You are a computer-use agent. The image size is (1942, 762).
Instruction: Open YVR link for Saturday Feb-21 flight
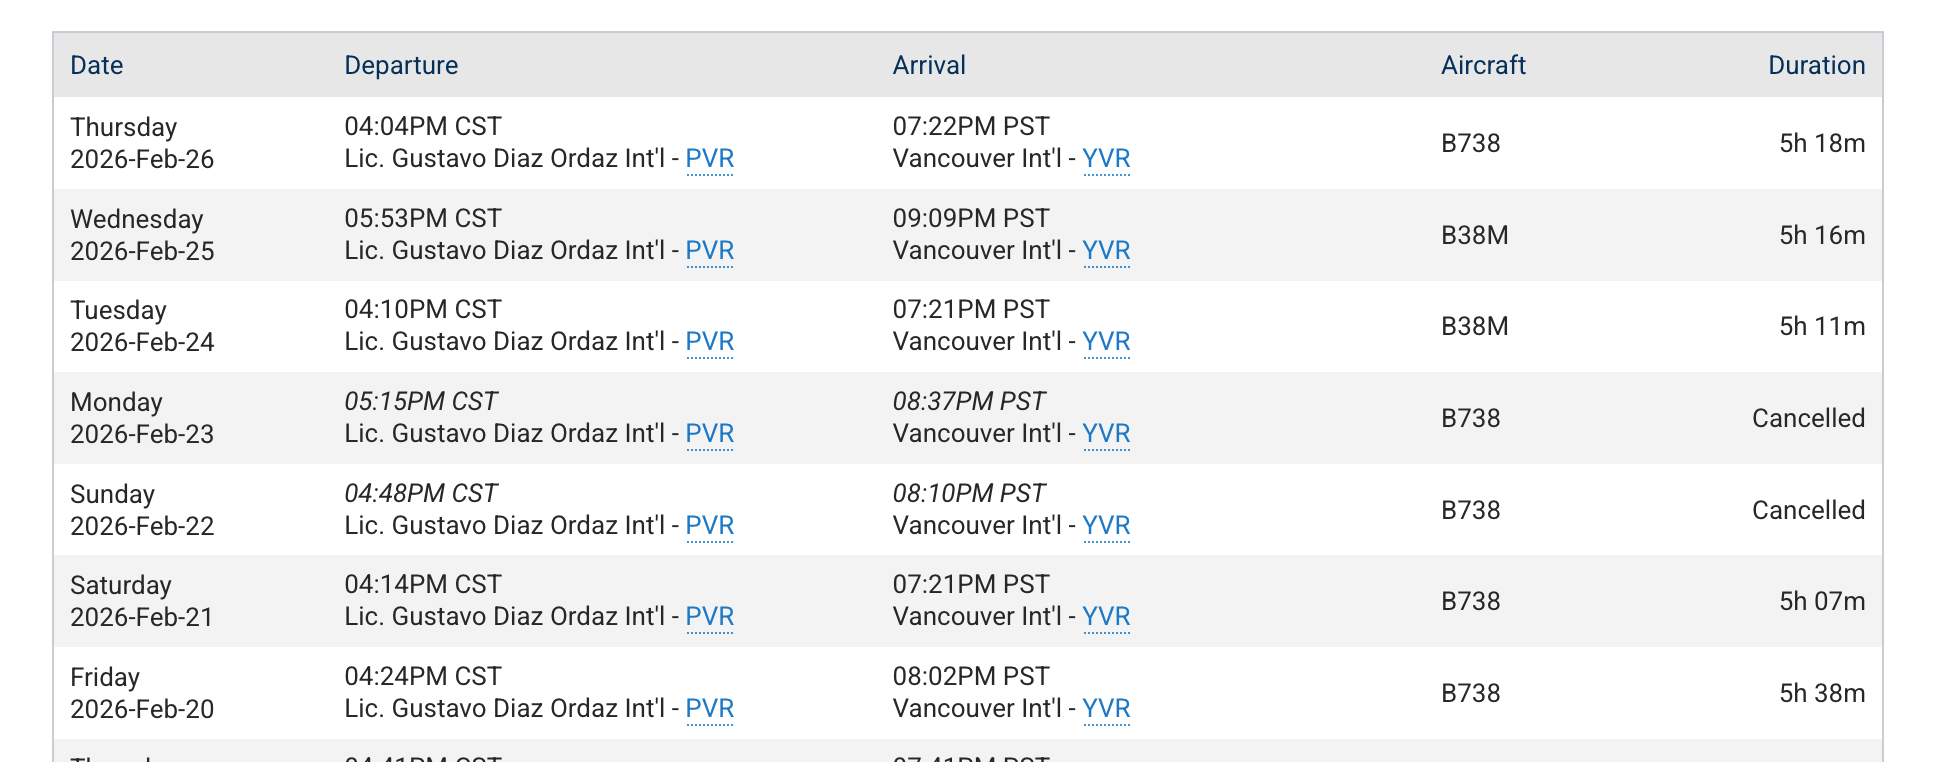pos(1106,617)
